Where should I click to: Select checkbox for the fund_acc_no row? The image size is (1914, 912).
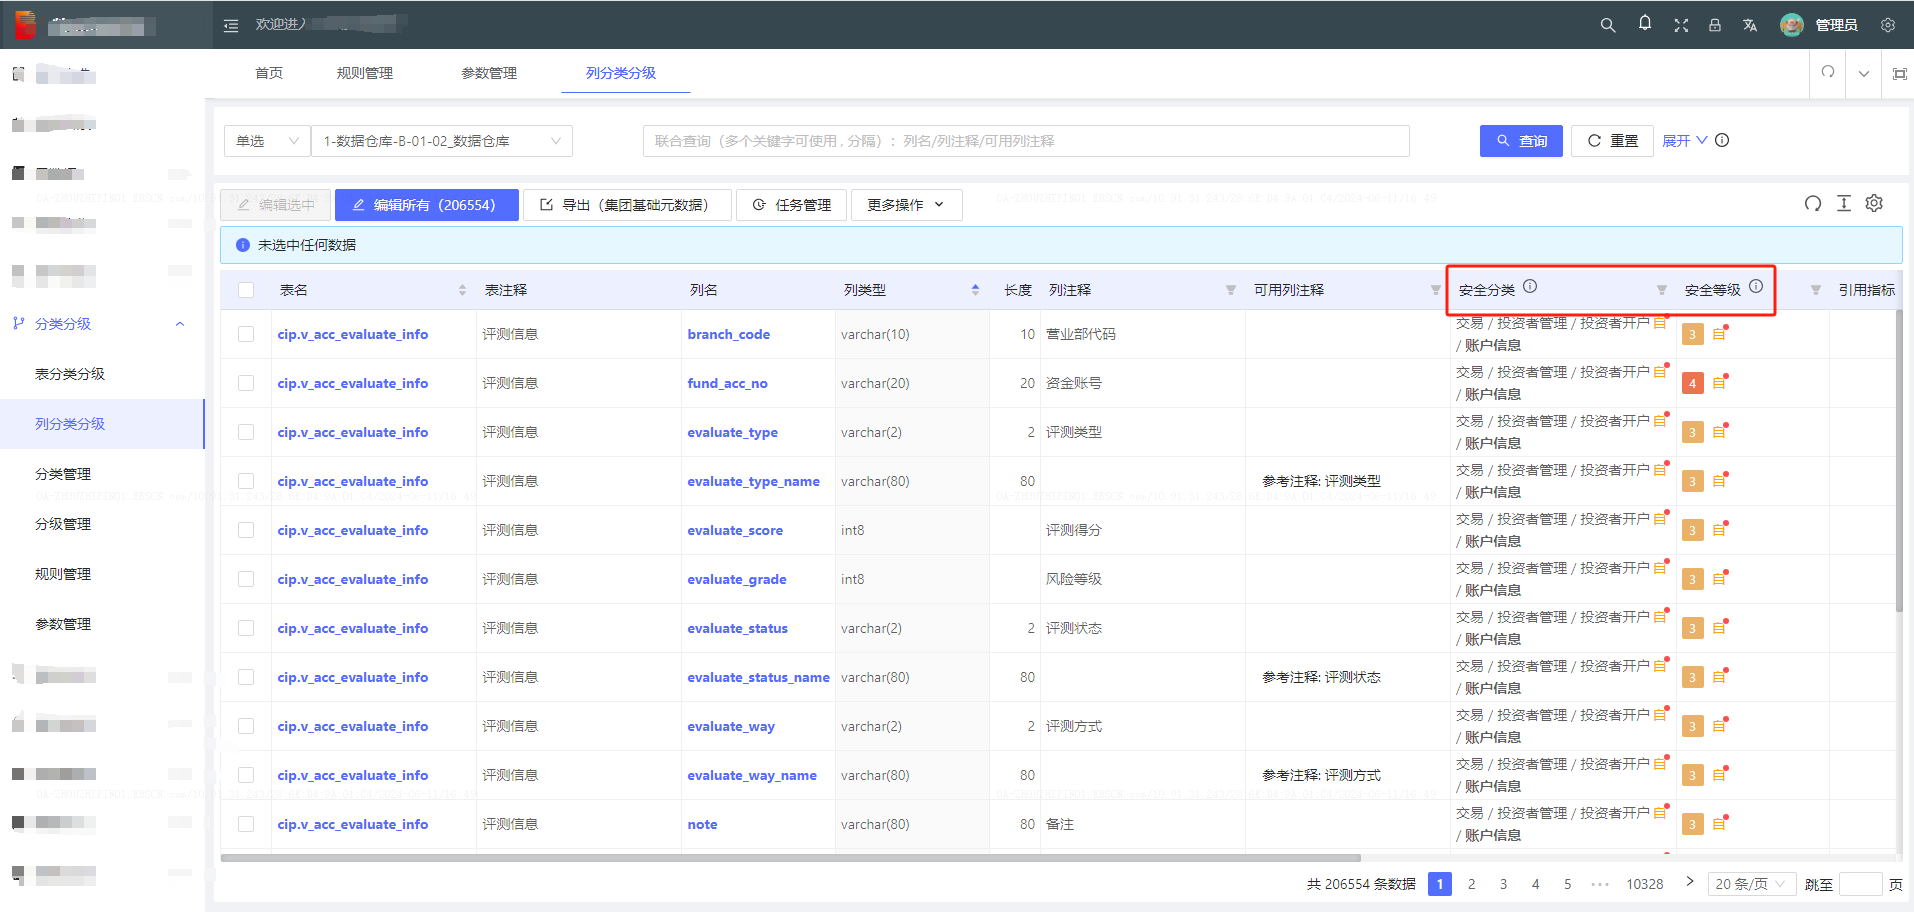click(x=246, y=383)
